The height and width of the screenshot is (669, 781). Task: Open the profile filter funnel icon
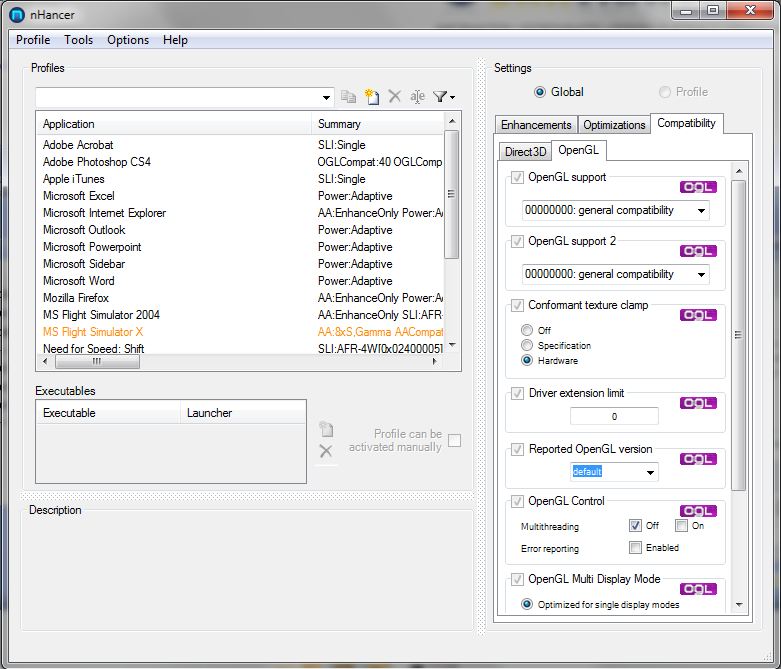click(443, 97)
